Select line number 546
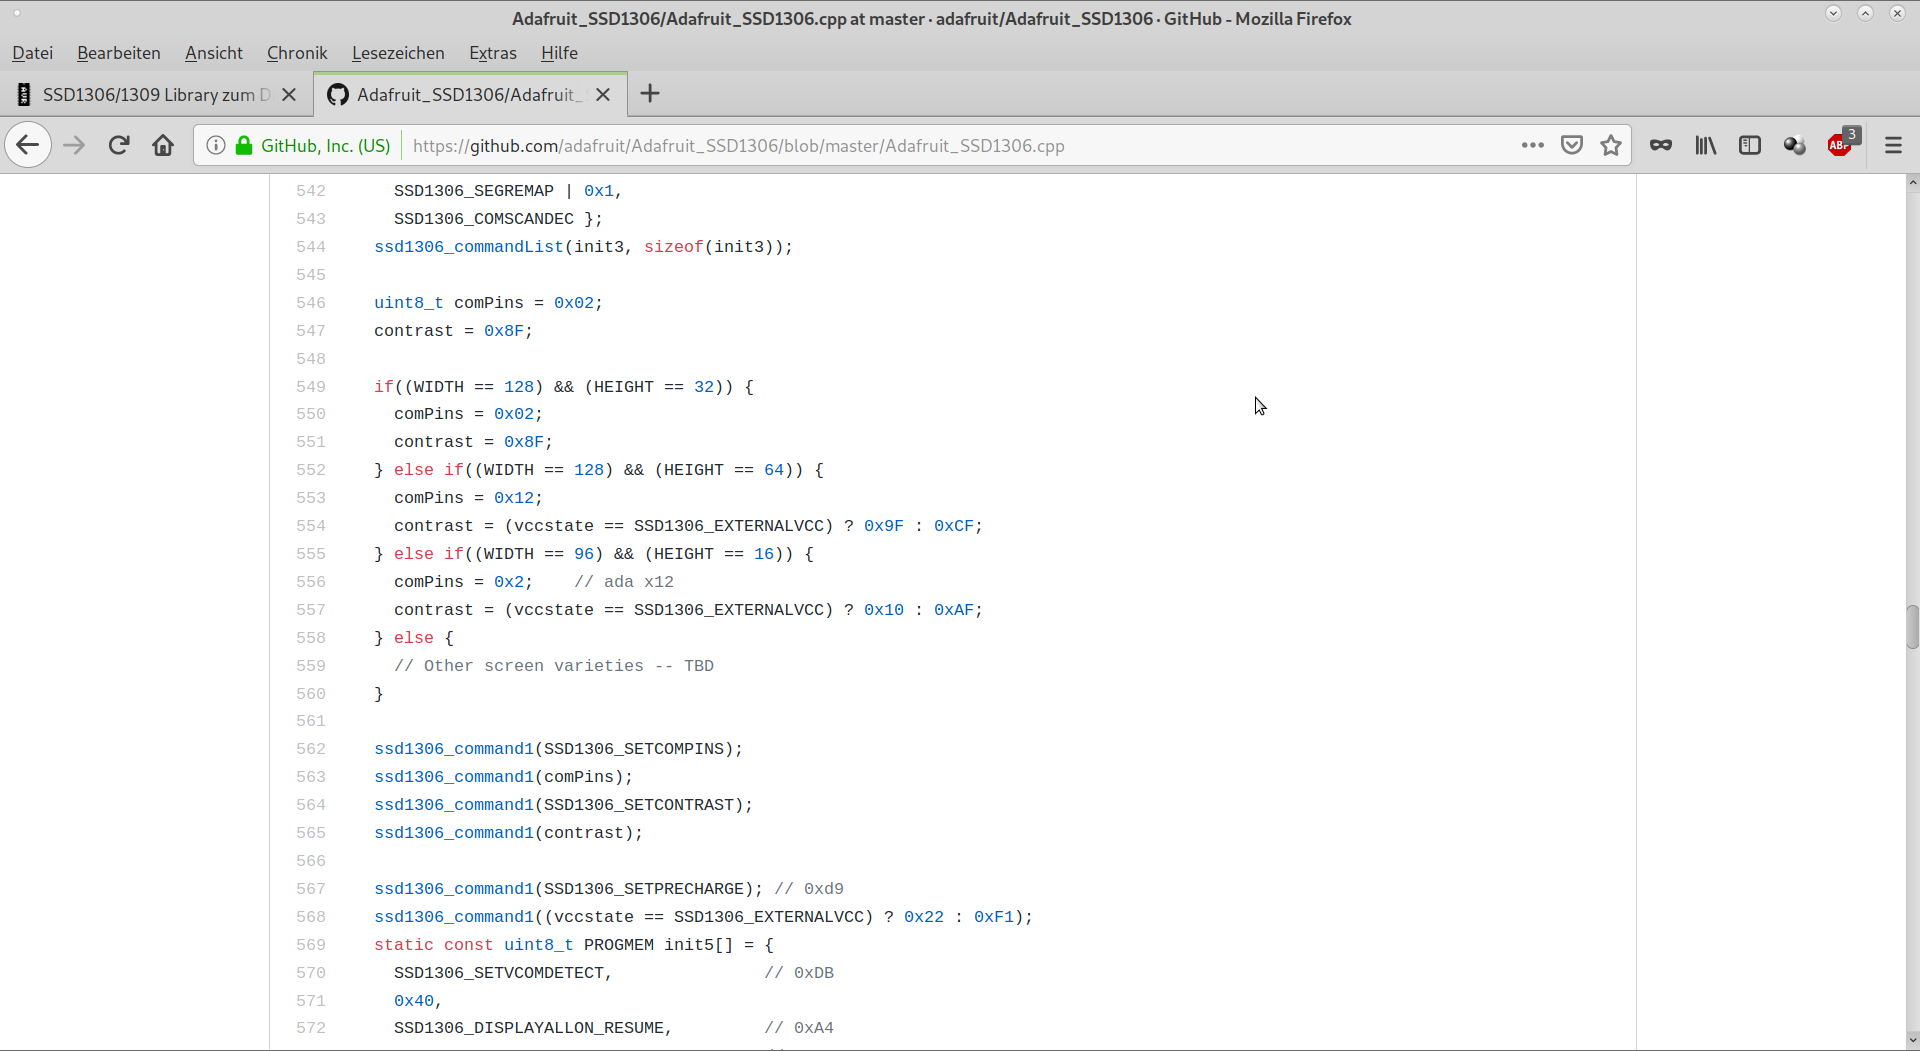 click(311, 303)
